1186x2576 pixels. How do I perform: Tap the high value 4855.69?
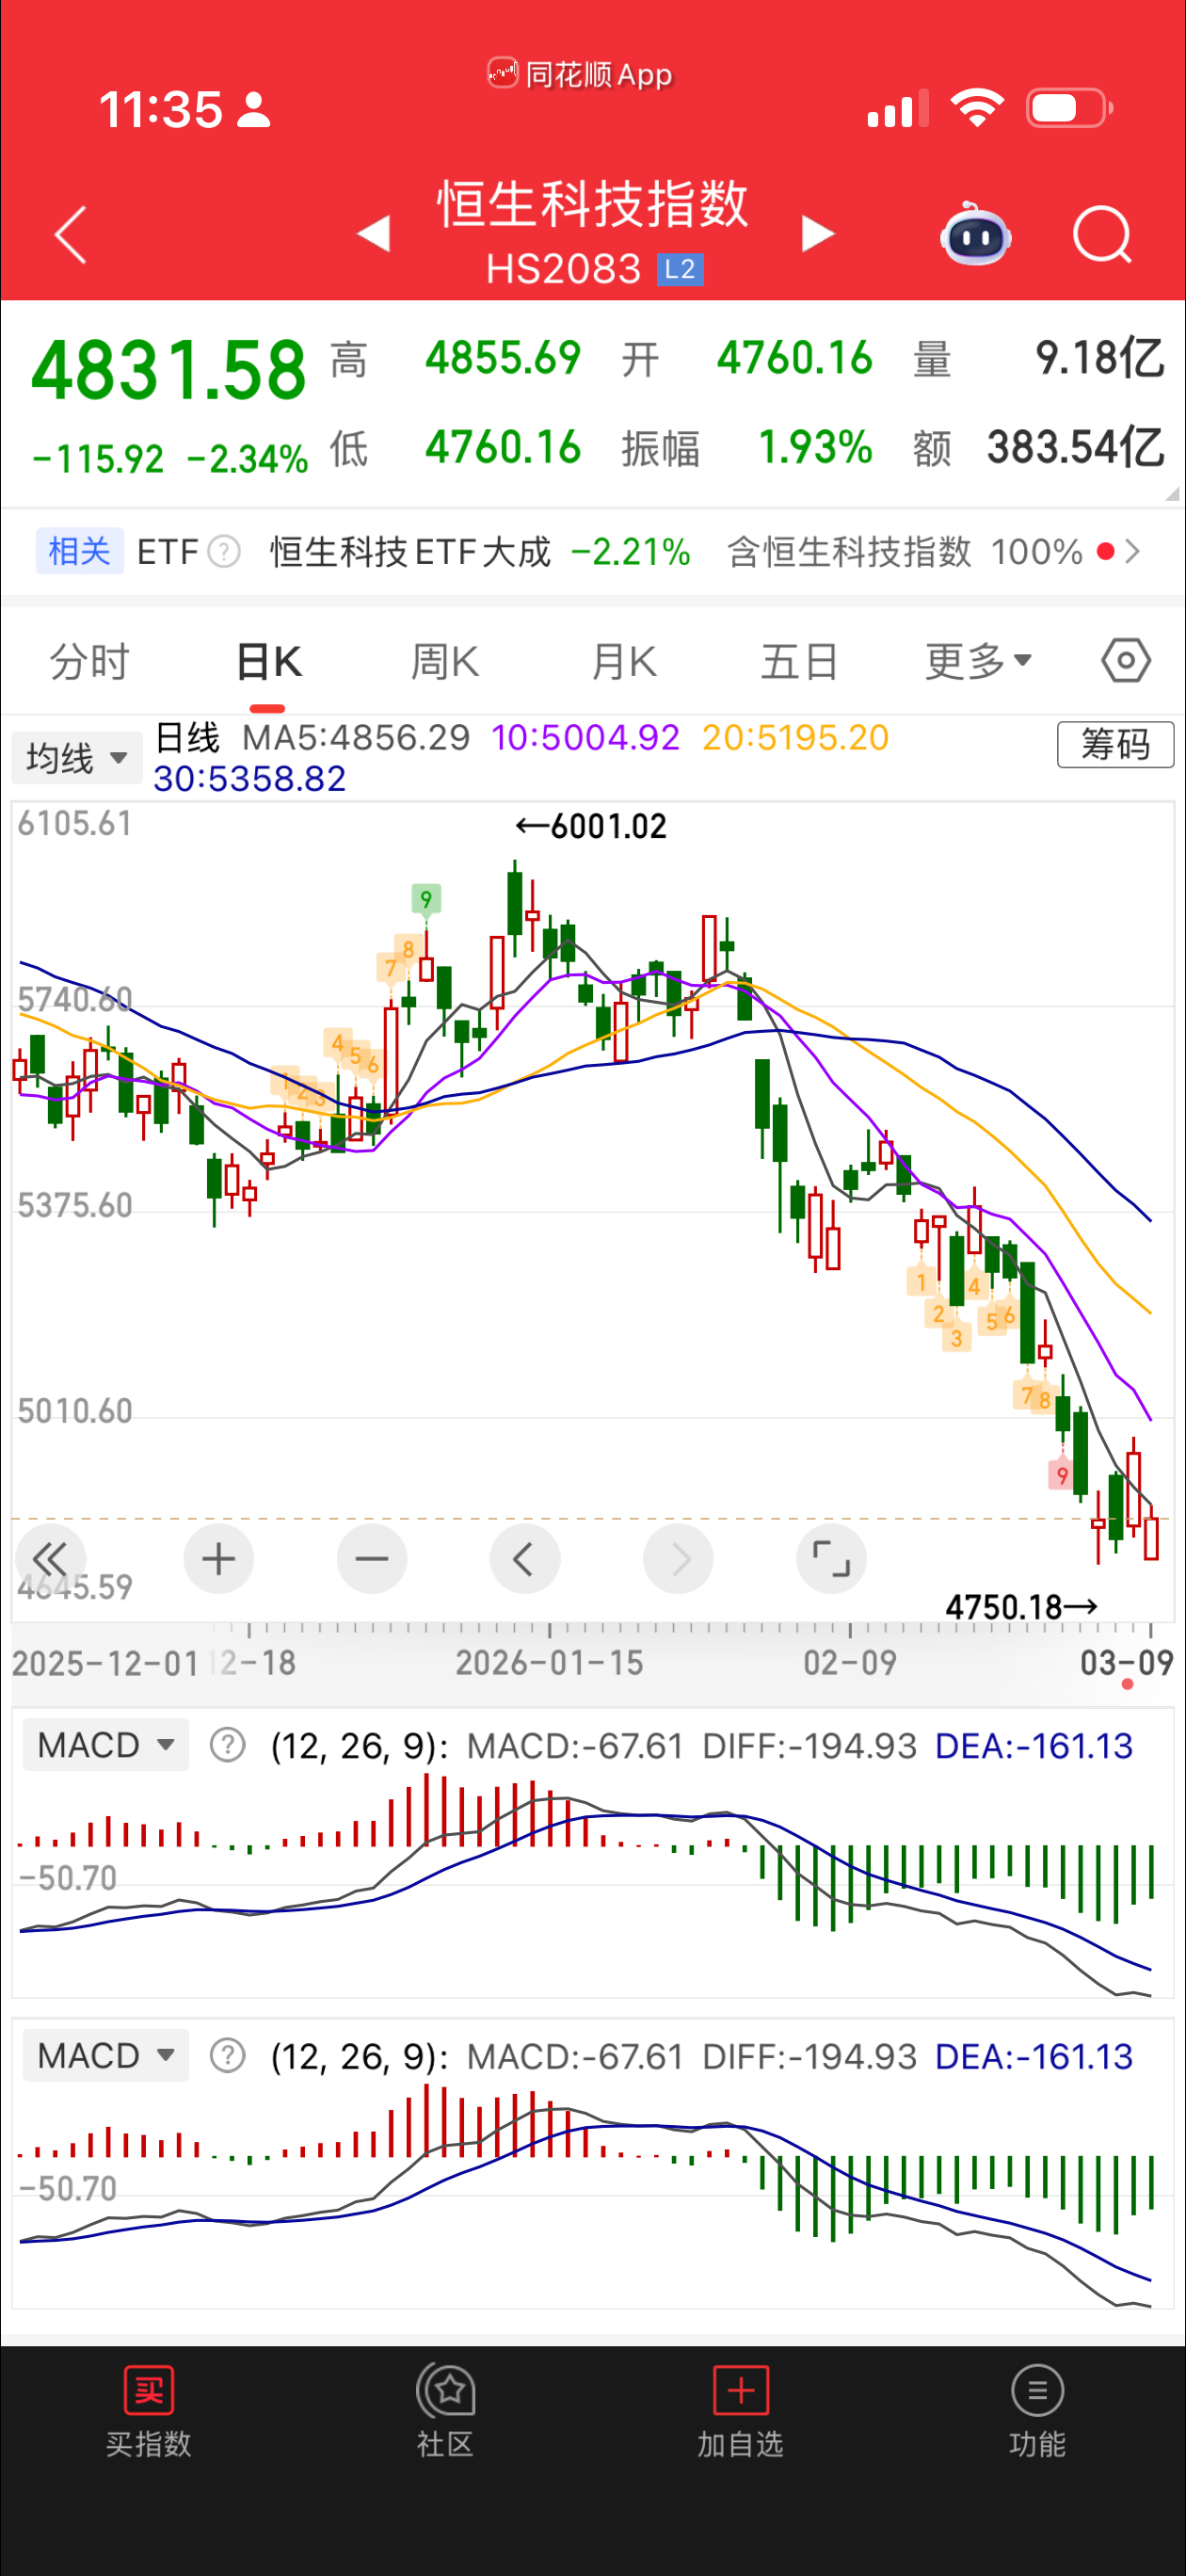[x=503, y=358]
